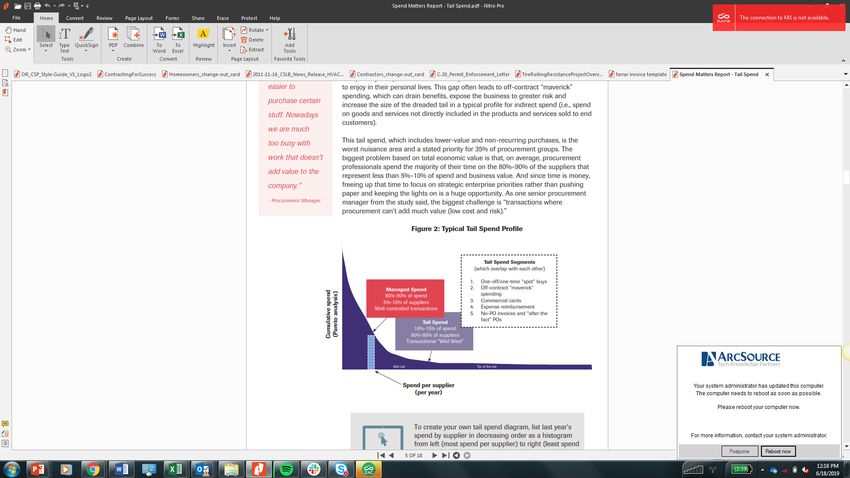Screen dimensions: 850x478
Task: Choose the Type Text tool
Action: click(x=65, y=40)
